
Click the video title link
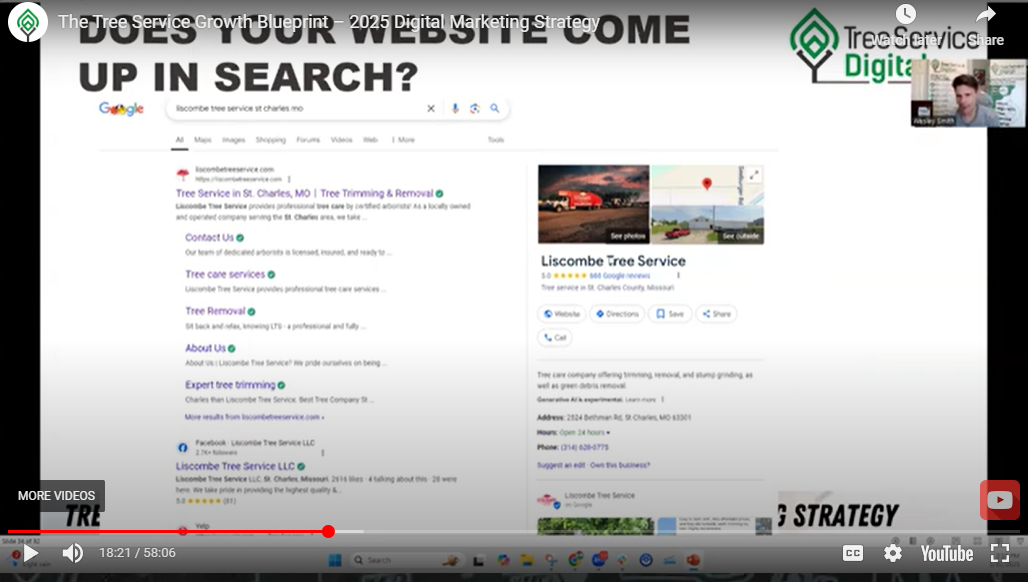click(329, 22)
